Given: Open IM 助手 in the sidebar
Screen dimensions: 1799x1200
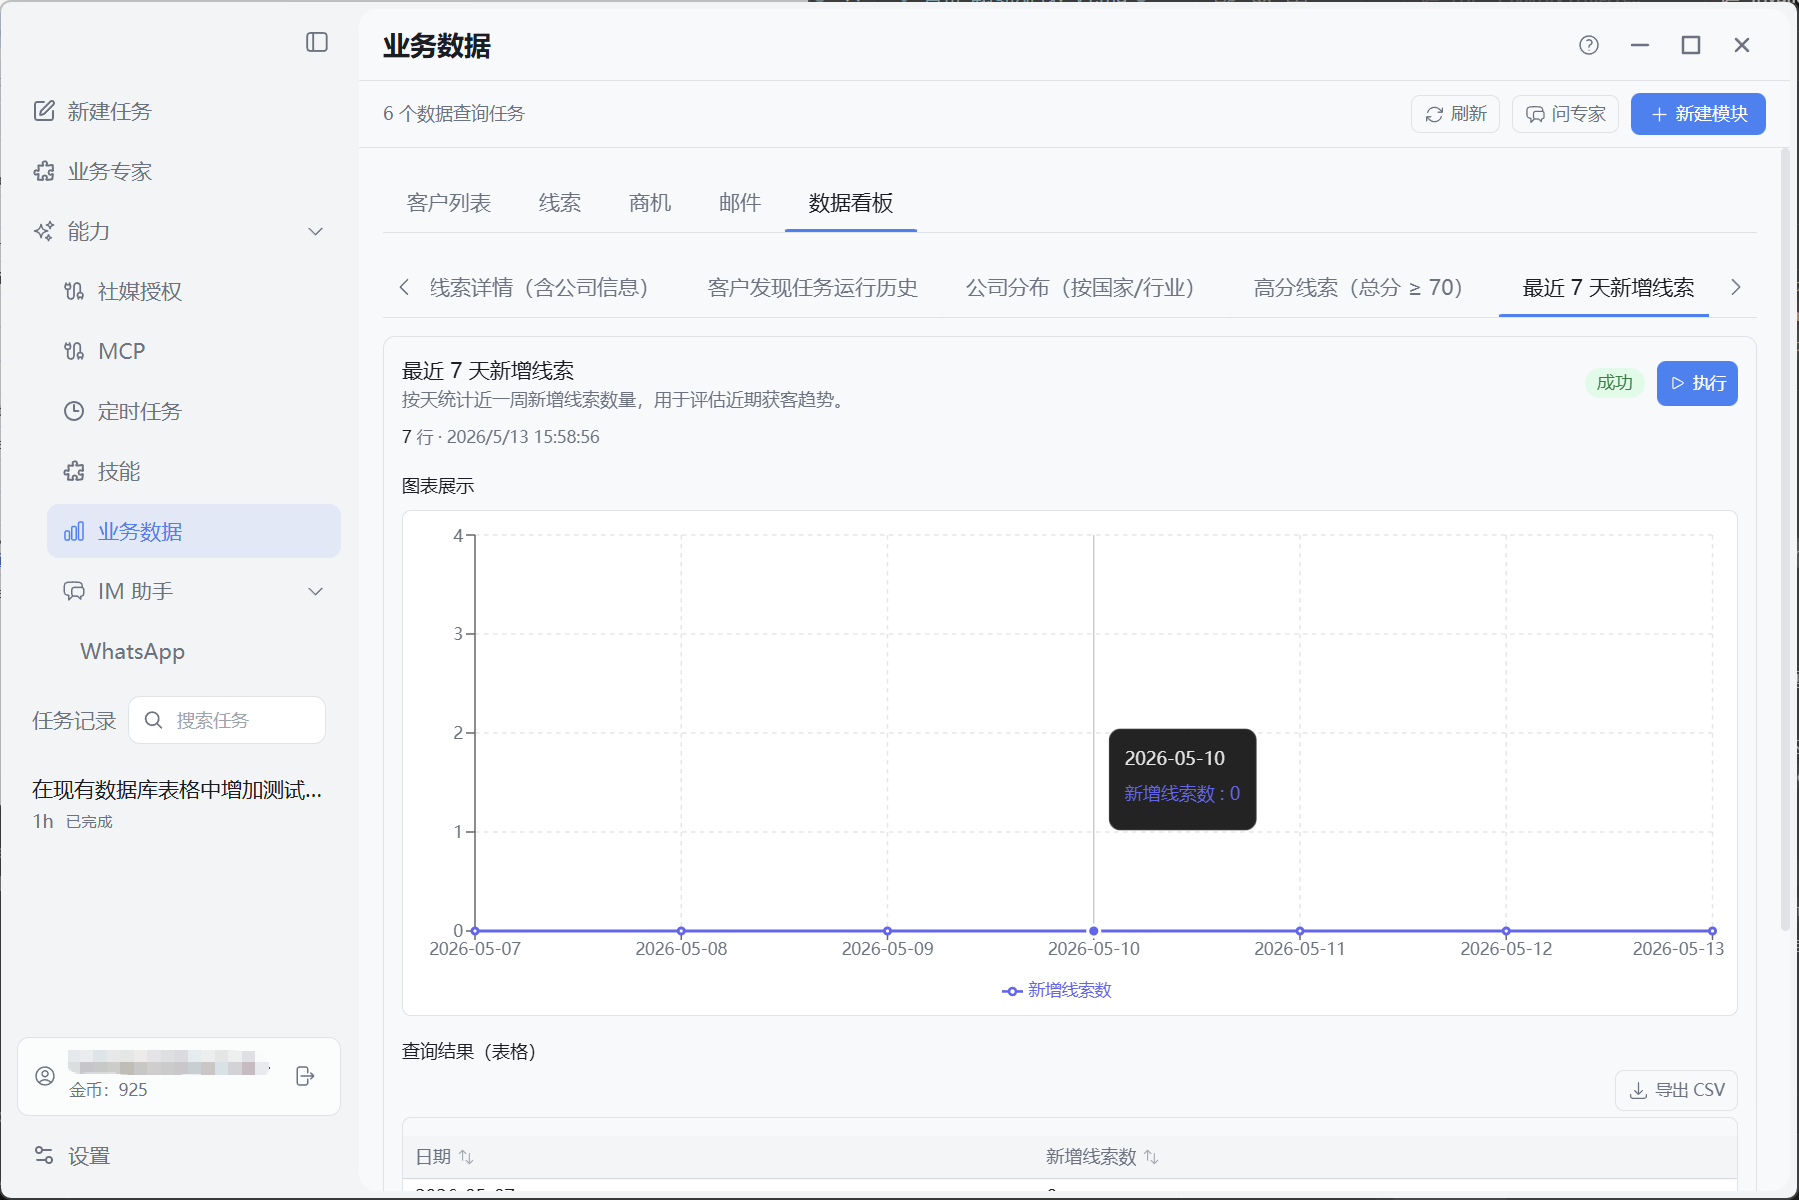Looking at the screenshot, I should tap(135, 591).
